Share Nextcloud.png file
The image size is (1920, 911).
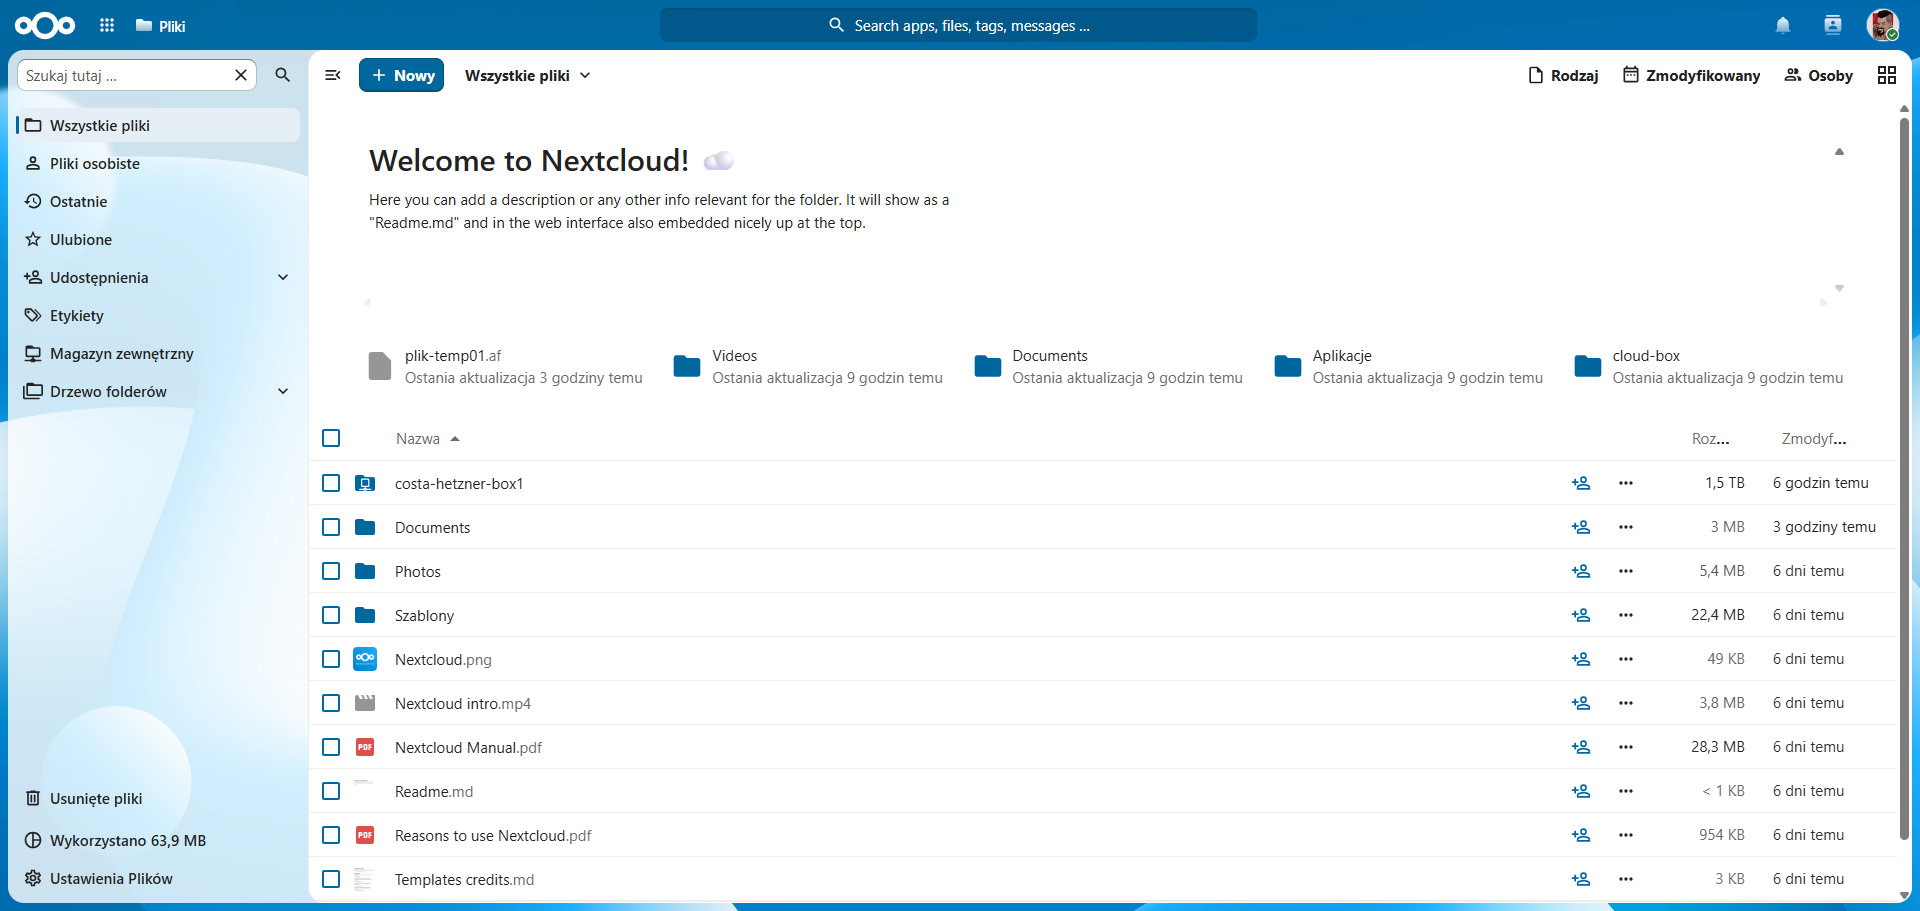[1581, 659]
